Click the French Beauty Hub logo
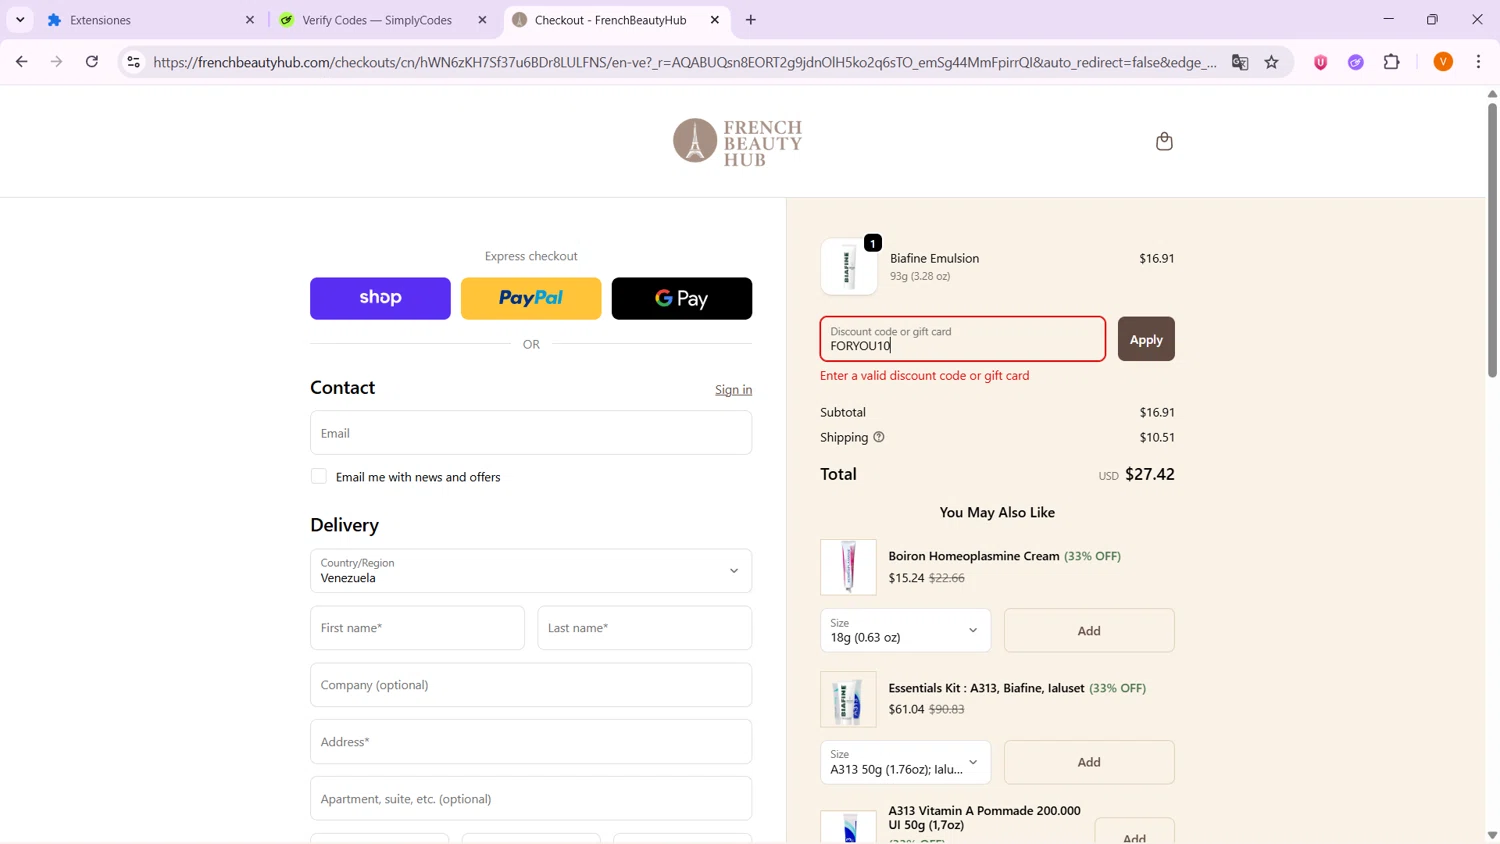 pos(738,142)
